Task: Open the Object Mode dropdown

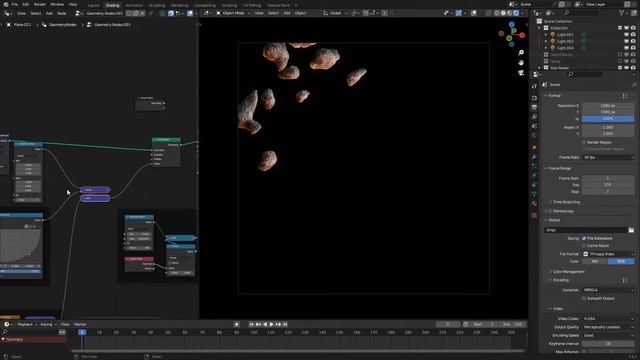Action: click(233, 13)
